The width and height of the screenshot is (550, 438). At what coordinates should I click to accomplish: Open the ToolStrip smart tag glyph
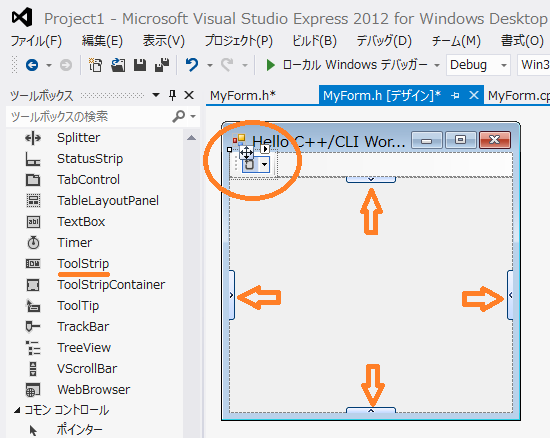(x=265, y=149)
